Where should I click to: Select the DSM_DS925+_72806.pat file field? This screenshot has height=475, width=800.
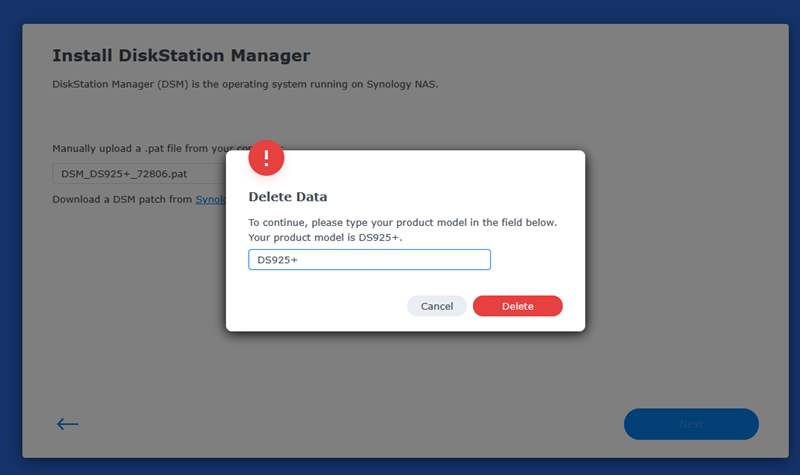139,174
